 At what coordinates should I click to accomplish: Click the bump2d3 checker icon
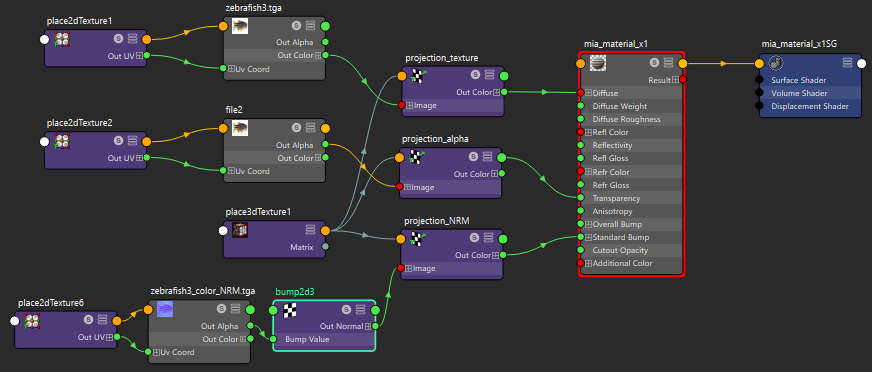[x=290, y=310]
